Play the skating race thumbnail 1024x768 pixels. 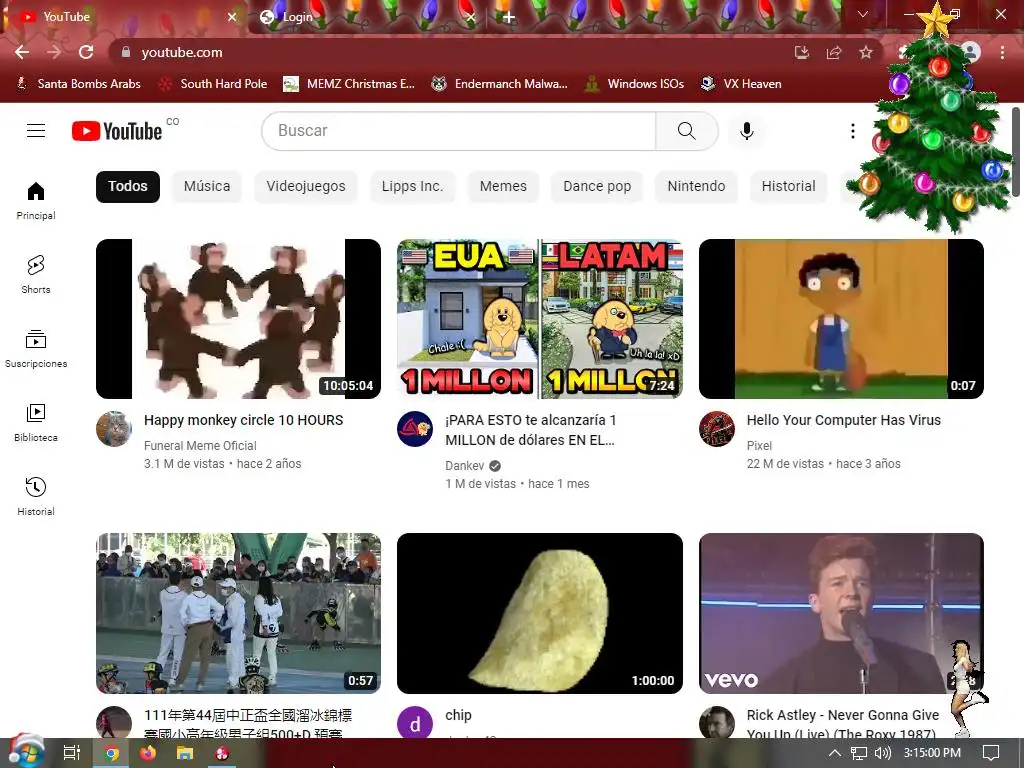click(238, 613)
